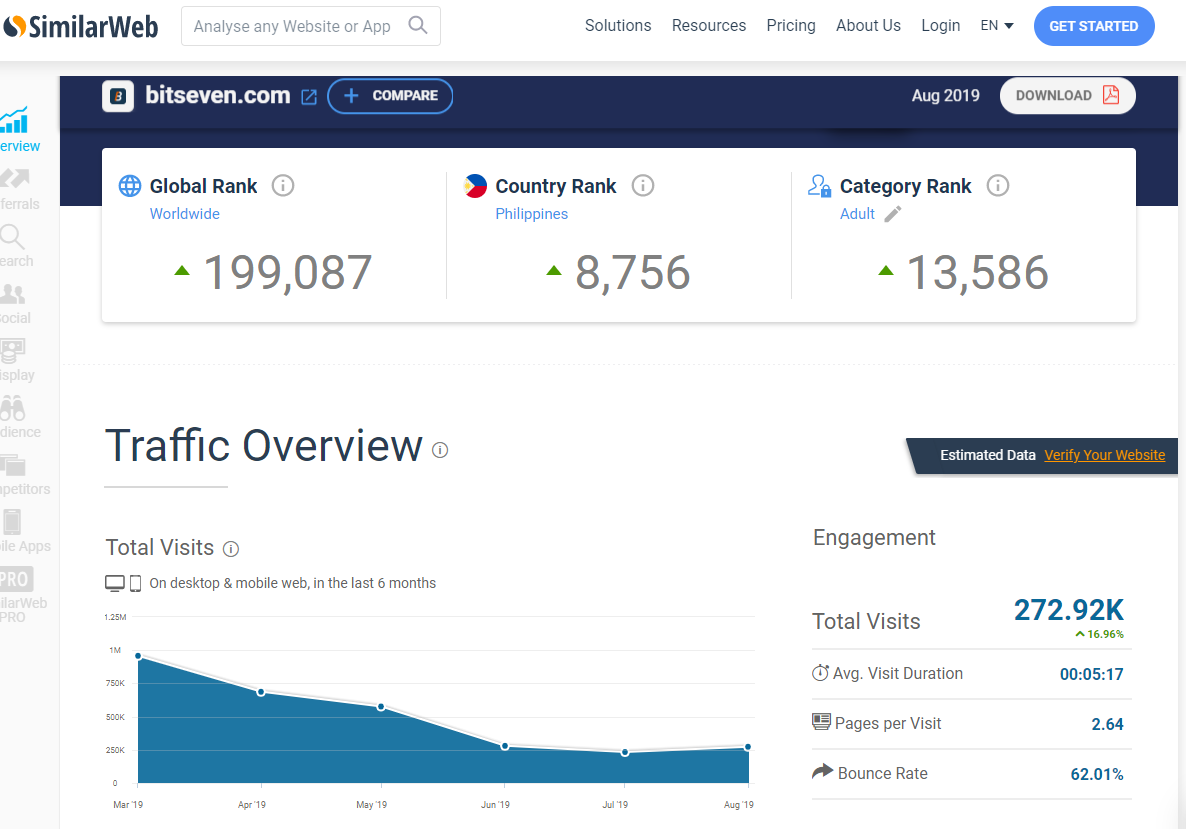The image size is (1186, 829).
Task: Click the Estimated Data label
Action: click(988, 455)
